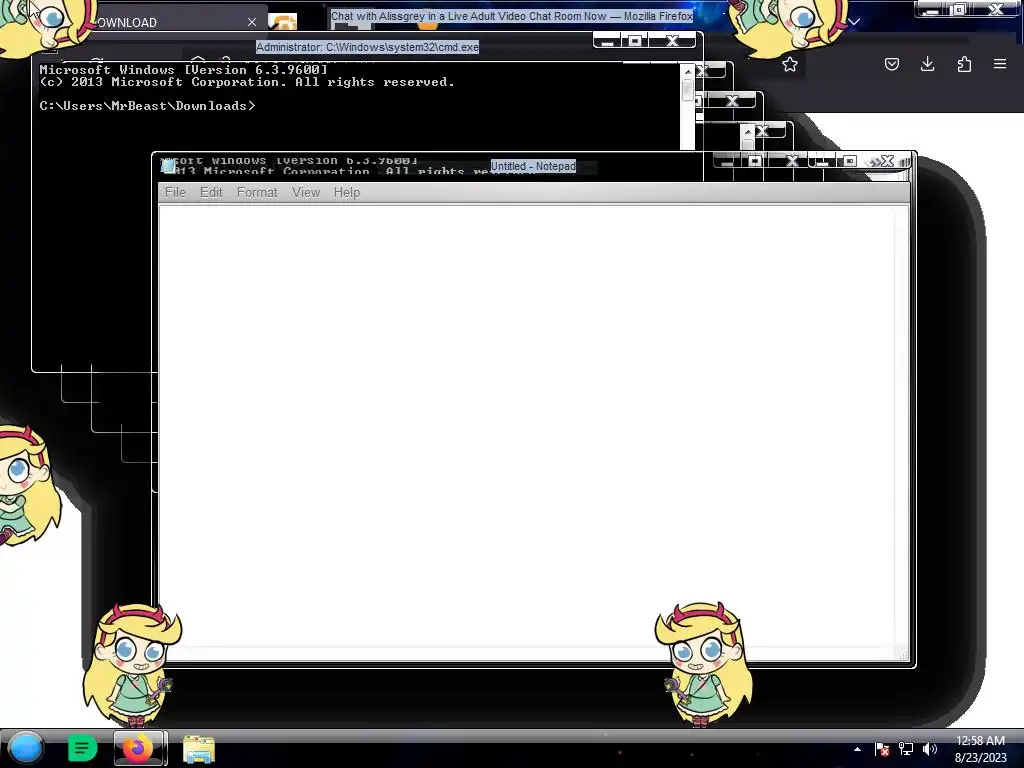Viewport: 1024px width, 768px height.
Task: Click inside the Notepad text area
Action: pyautogui.click(x=528, y=424)
